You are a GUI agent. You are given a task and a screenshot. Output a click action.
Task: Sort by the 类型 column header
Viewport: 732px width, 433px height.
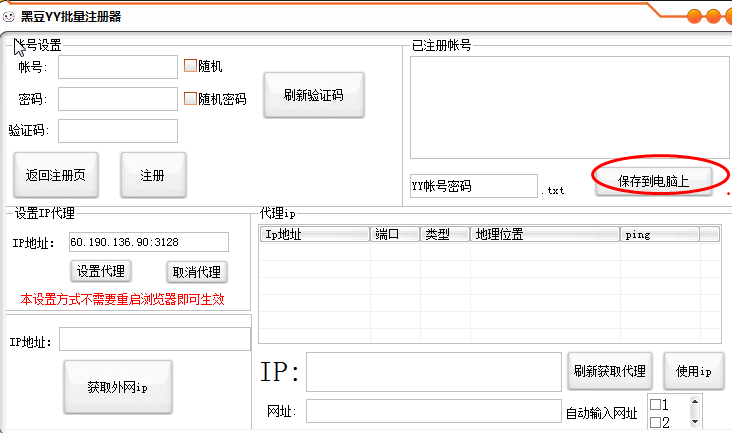pos(445,234)
